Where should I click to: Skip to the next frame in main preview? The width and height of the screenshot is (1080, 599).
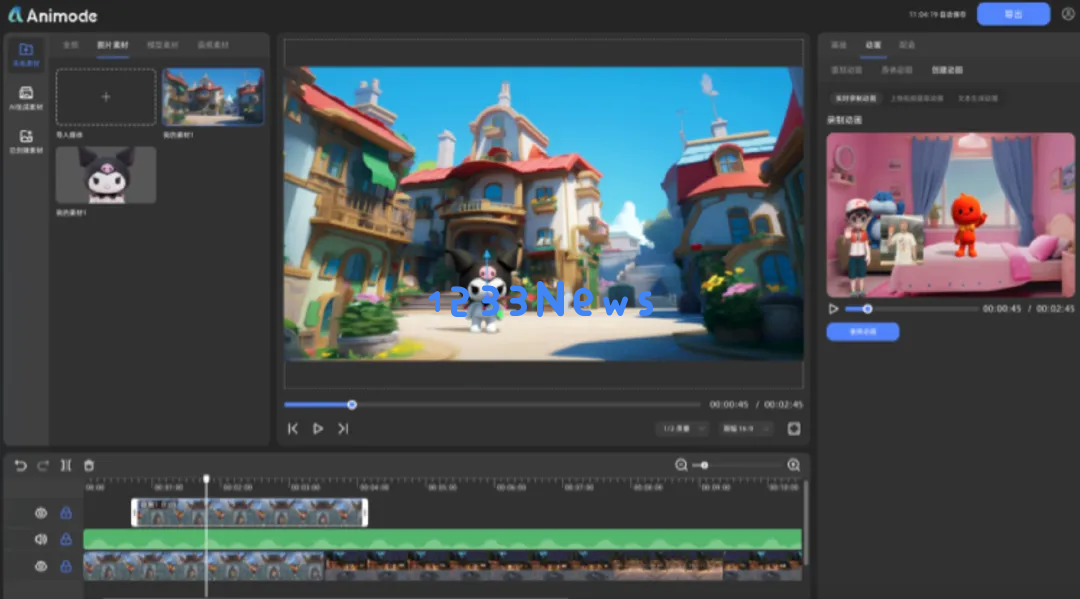pos(343,428)
